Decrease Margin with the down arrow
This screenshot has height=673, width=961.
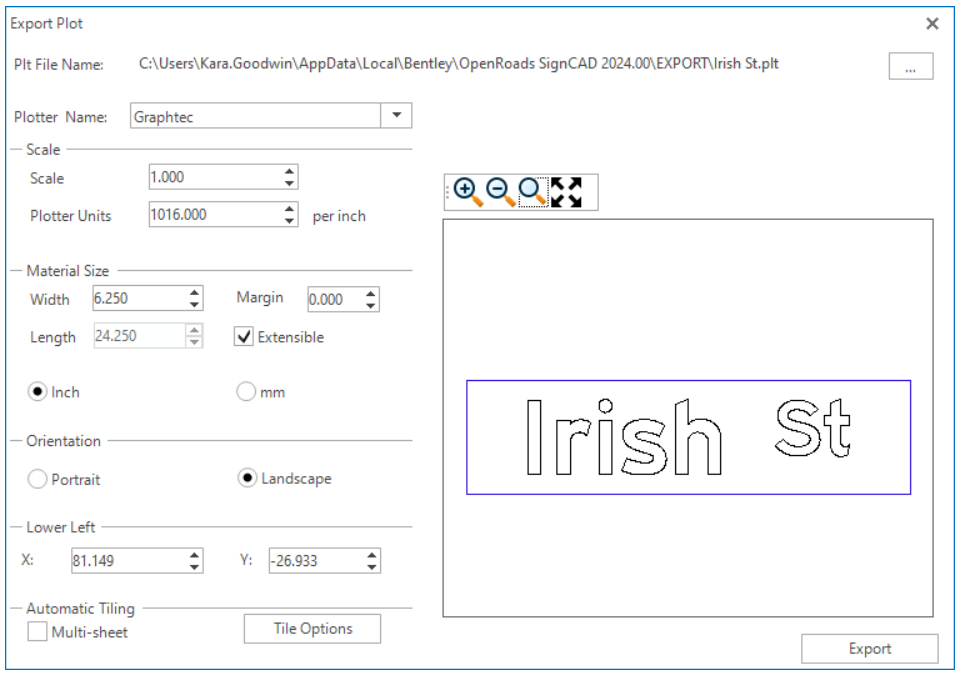pyautogui.click(x=371, y=305)
